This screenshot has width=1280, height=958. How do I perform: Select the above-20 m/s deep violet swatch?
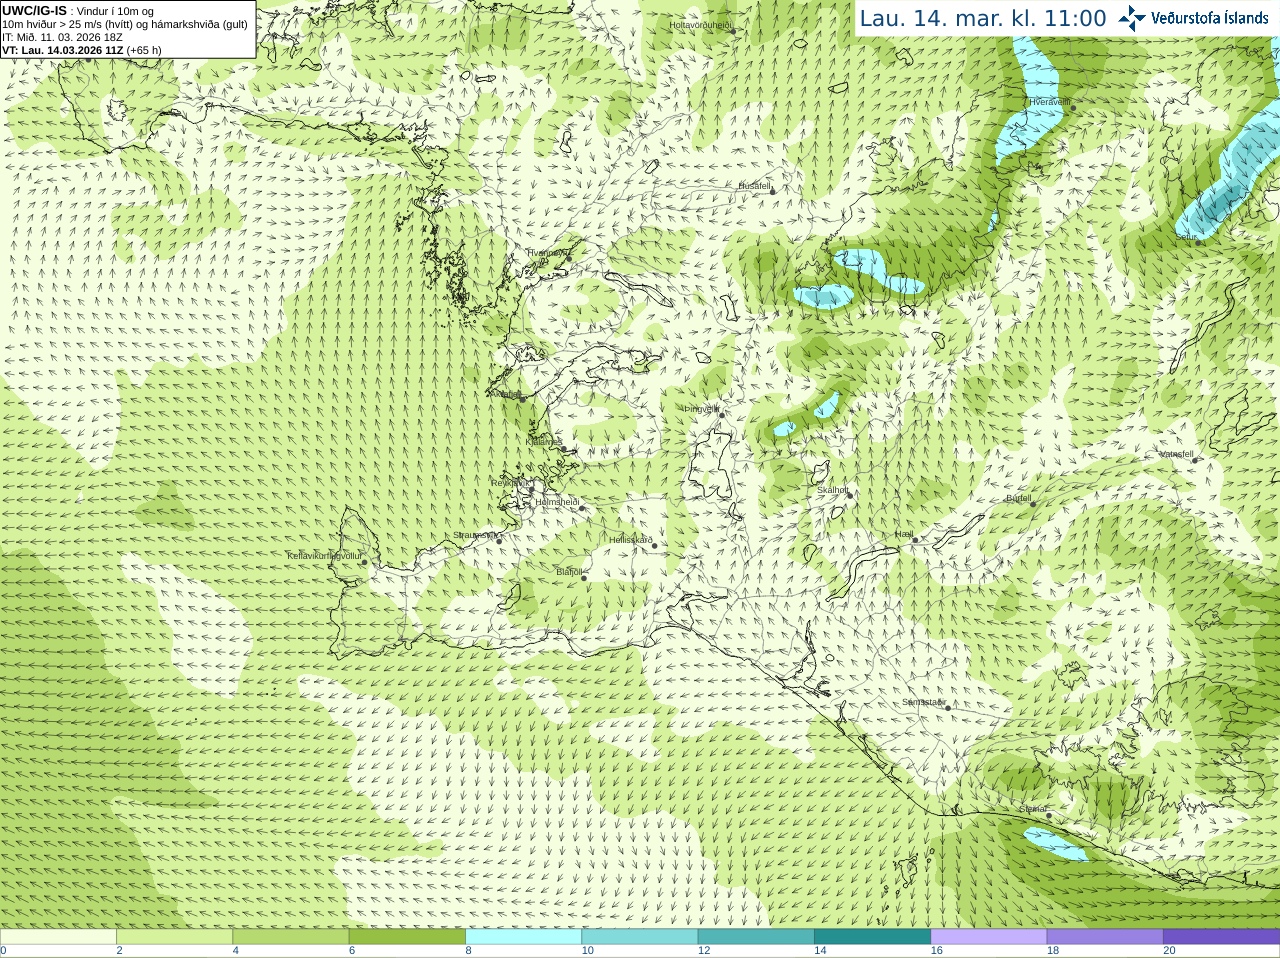tap(1221, 937)
